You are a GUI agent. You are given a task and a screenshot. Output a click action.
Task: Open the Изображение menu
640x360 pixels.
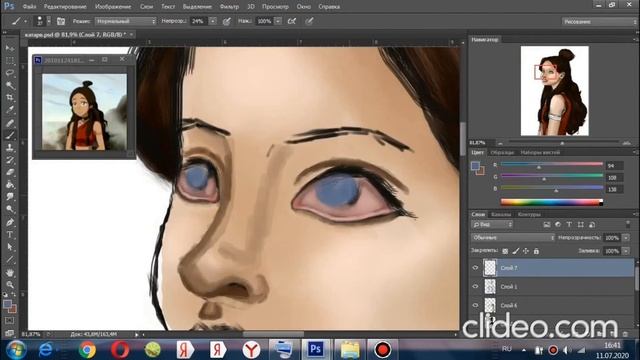tap(113, 7)
